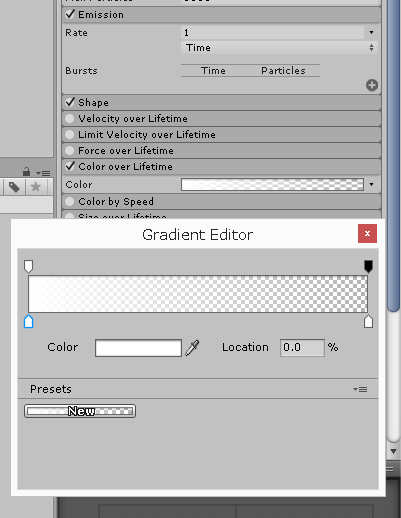Enable Velocity over Lifetime module

69,118
